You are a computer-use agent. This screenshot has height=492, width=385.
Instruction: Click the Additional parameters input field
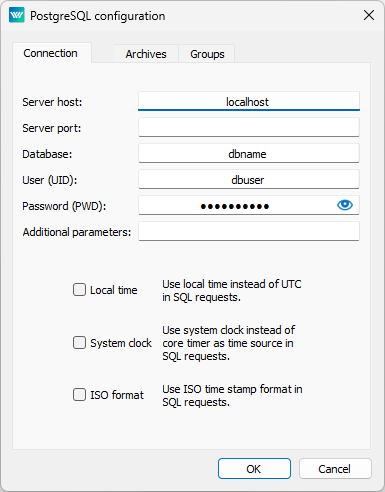249,231
